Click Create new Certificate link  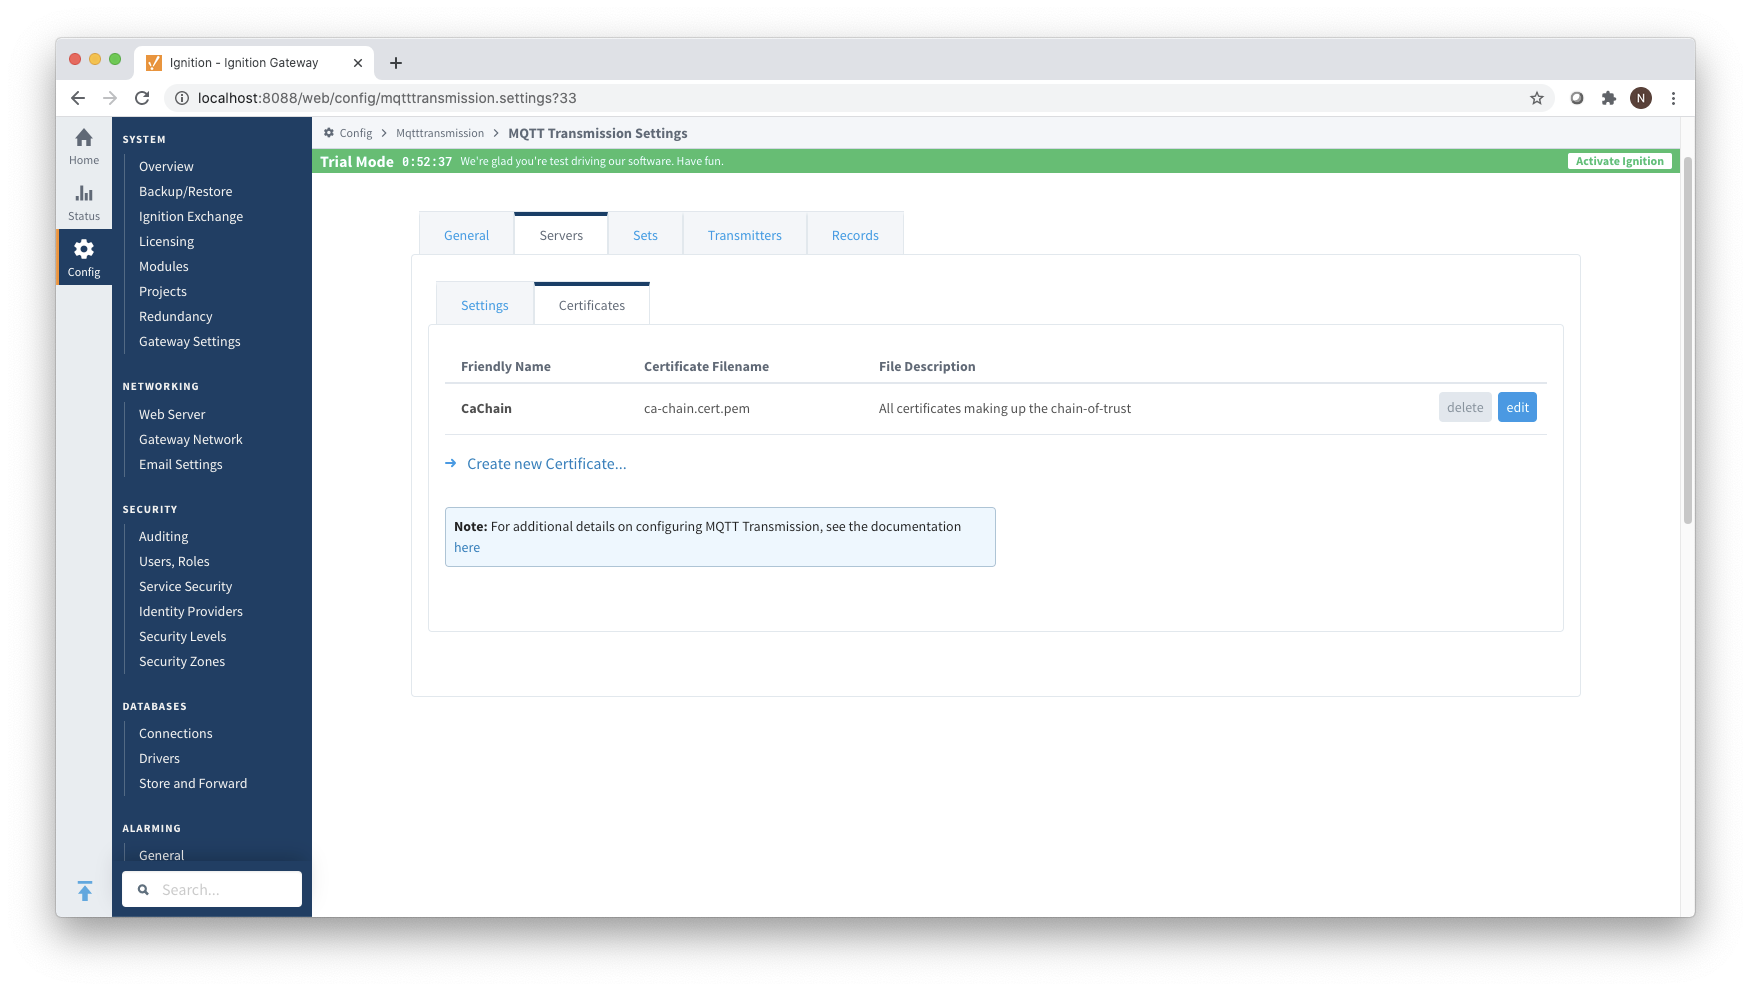[x=547, y=464]
